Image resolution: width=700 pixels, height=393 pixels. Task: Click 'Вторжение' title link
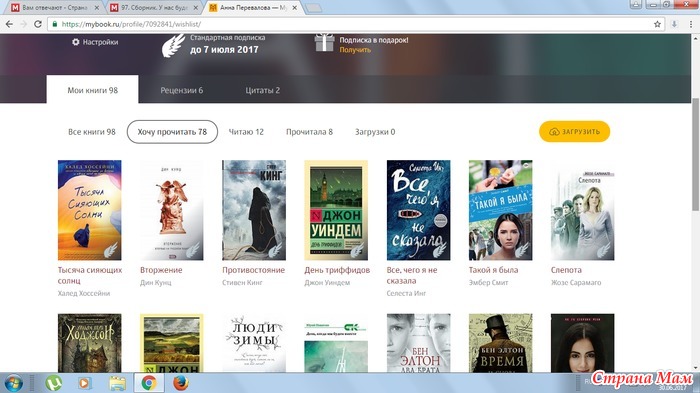click(161, 270)
